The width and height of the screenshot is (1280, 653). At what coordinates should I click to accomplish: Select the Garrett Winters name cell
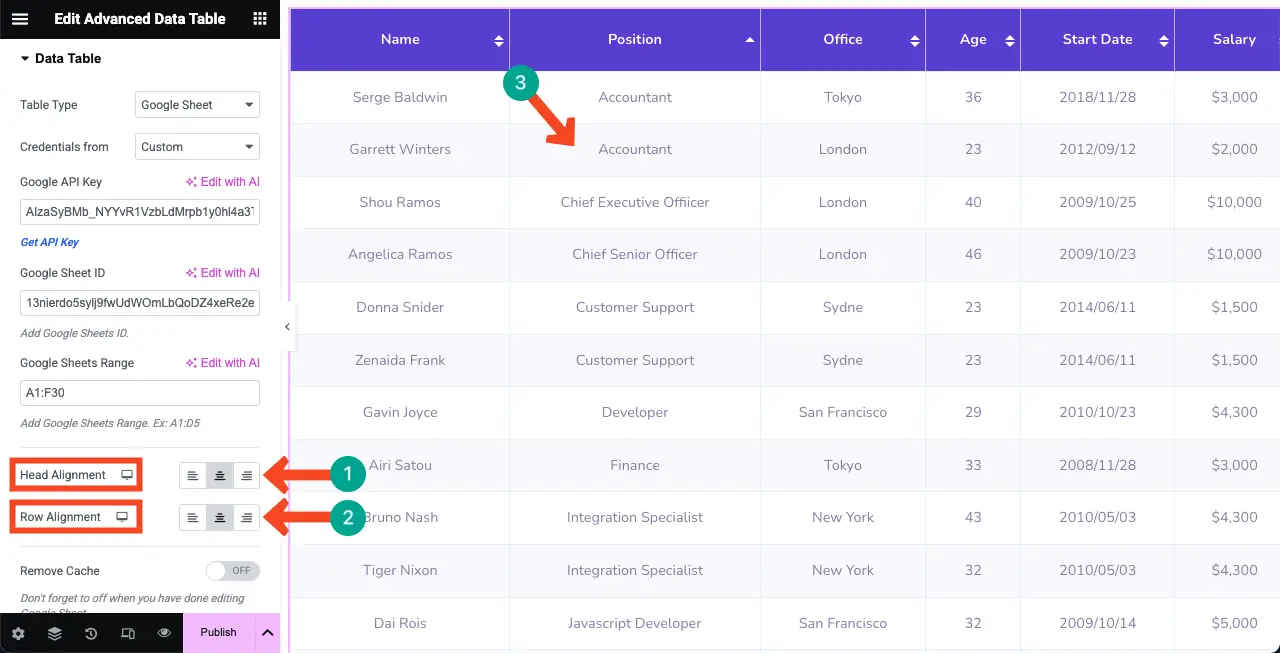coord(400,149)
